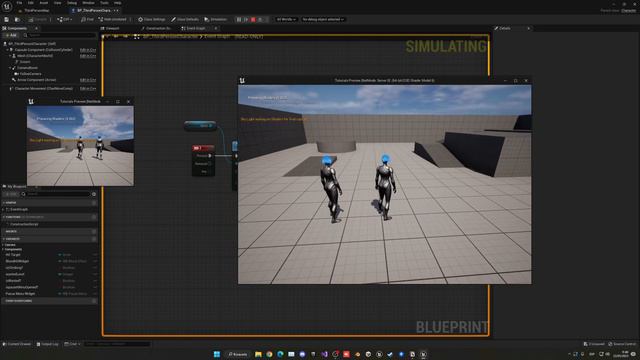Viewport: 640px width, 360px height.
Task: Open the File menu
Action: click(19, 3)
